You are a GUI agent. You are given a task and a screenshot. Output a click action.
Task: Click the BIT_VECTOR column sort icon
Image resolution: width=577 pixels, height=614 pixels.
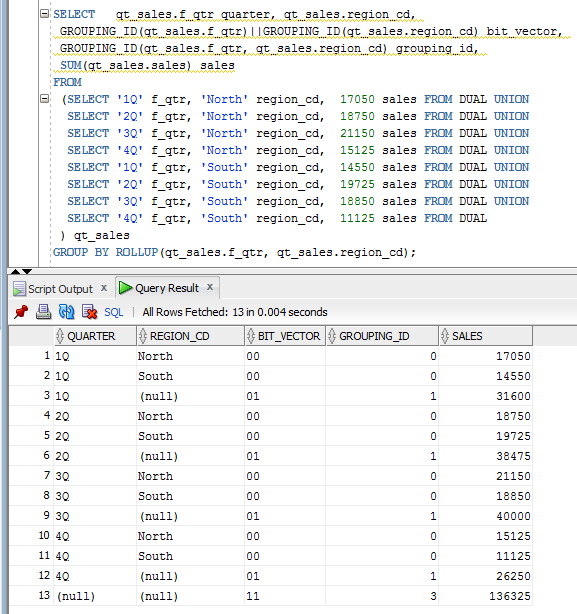click(x=251, y=336)
